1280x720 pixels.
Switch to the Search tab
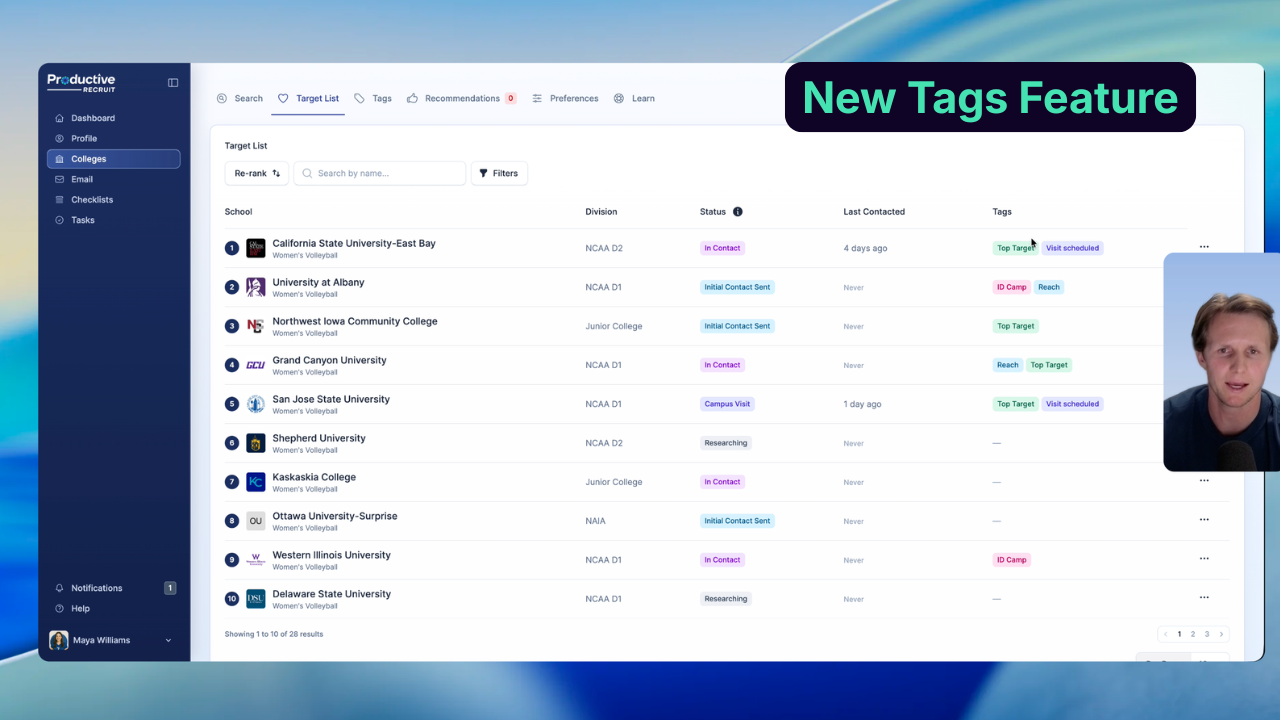click(240, 98)
